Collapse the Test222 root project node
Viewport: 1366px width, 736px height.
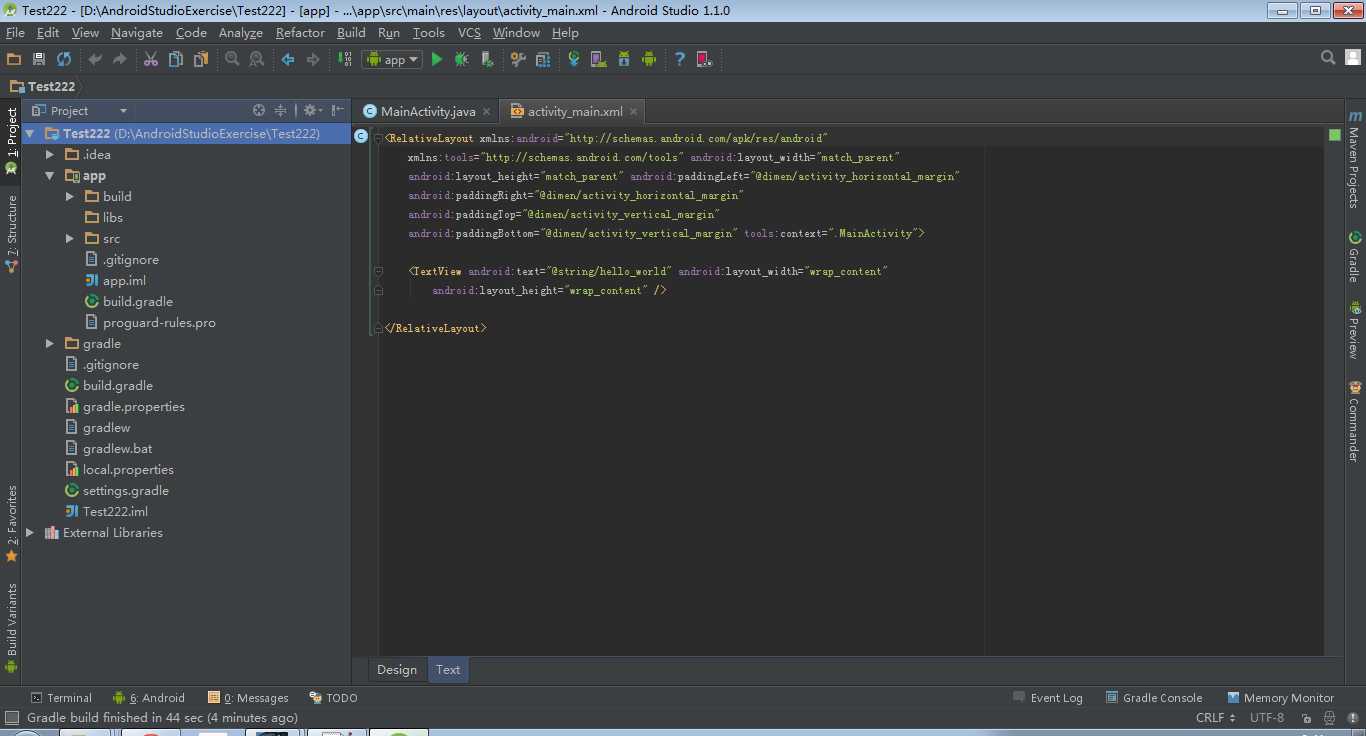point(30,133)
